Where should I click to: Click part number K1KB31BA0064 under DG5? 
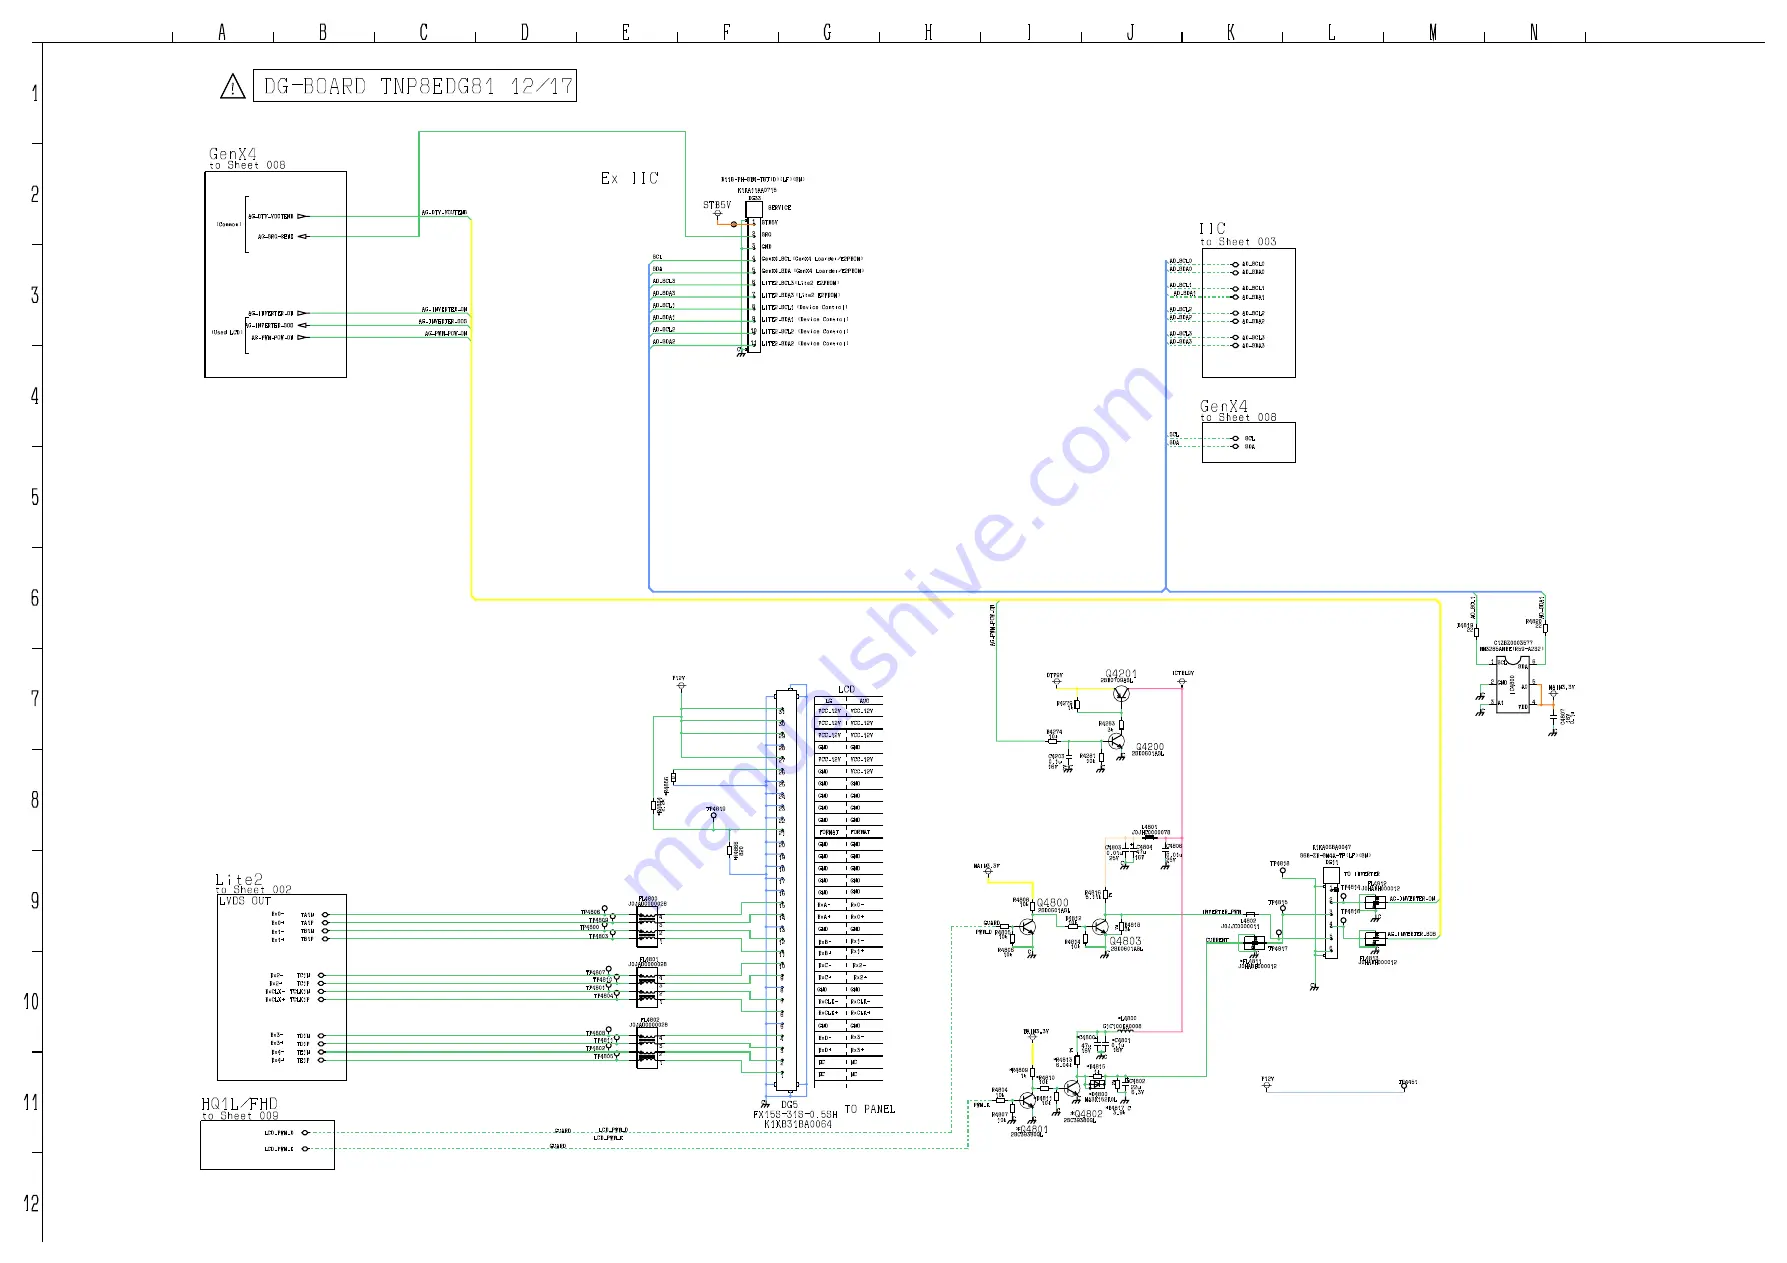click(x=798, y=1124)
